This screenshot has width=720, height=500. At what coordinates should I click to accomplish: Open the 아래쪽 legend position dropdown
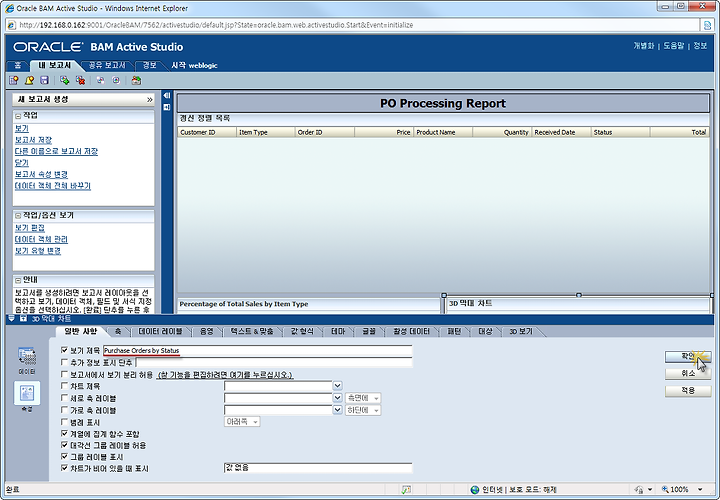point(242,421)
